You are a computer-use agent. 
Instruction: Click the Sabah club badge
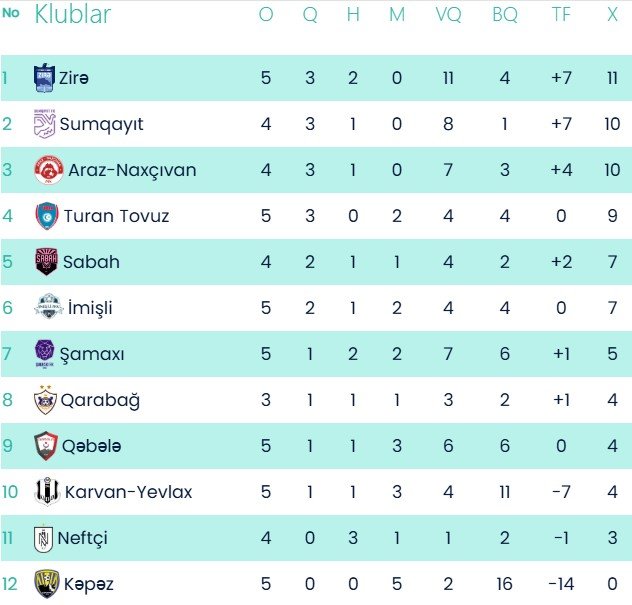click(x=46, y=262)
